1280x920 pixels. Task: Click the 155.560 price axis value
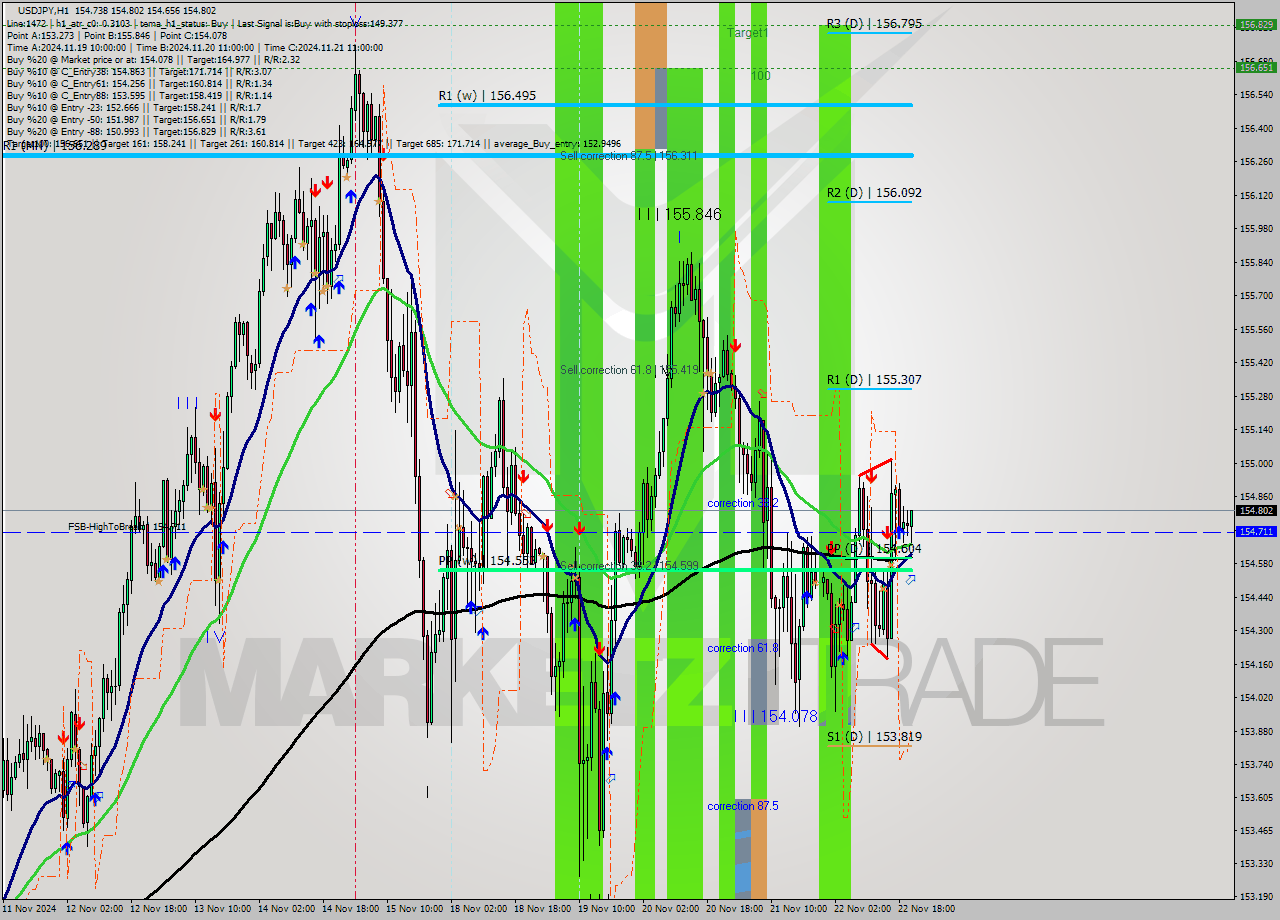click(1256, 329)
